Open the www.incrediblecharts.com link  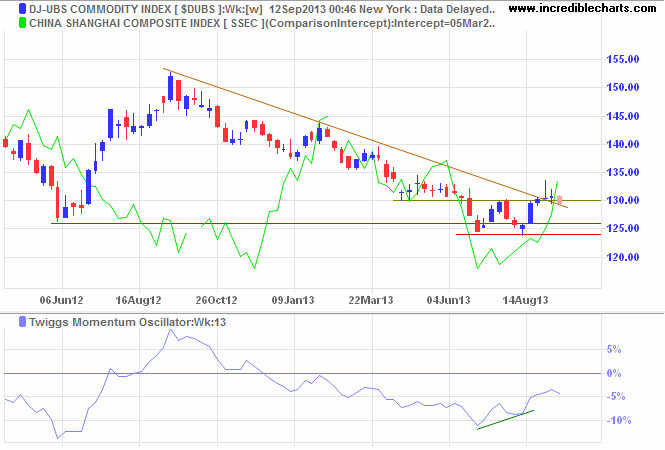[582, 8]
